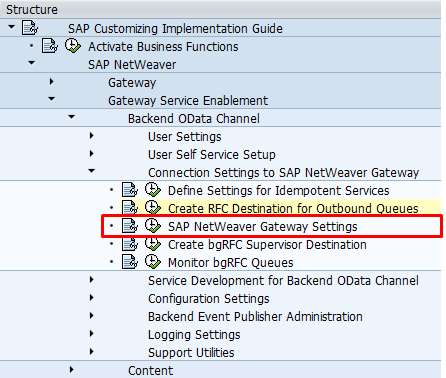The width and height of the screenshot is (446, 378).
Task: Collapse the SAP NetWeaver node
Action: pos(32,63)
